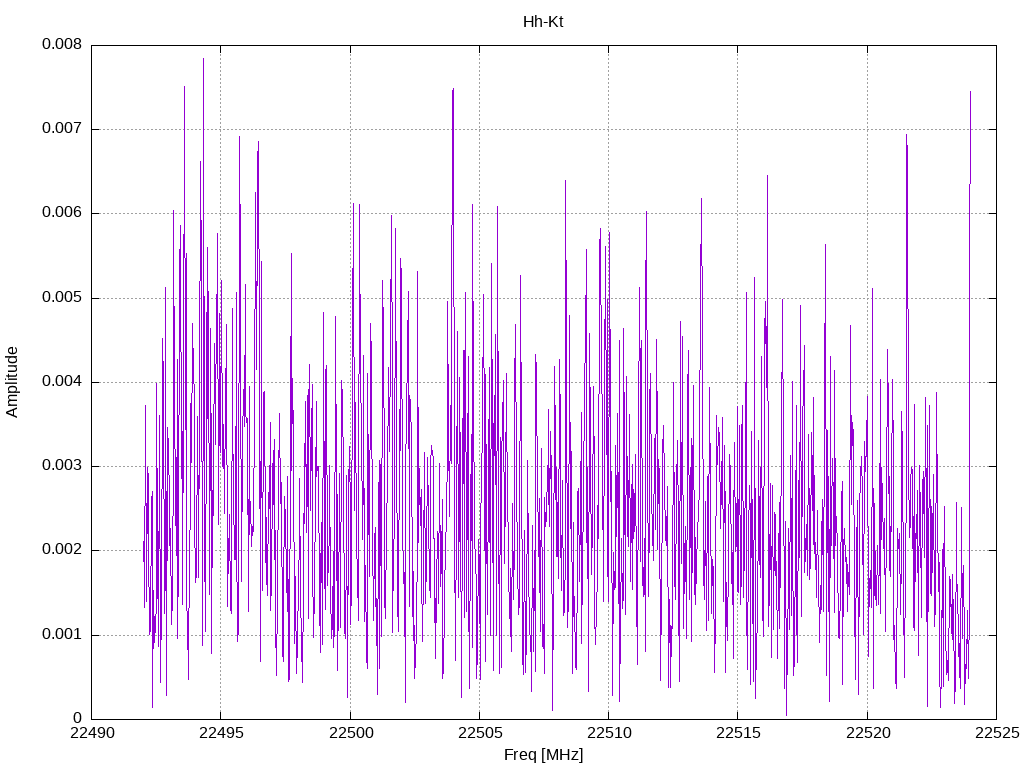Click the "Freq [MHz]" x-axis label

click(543, 754)
